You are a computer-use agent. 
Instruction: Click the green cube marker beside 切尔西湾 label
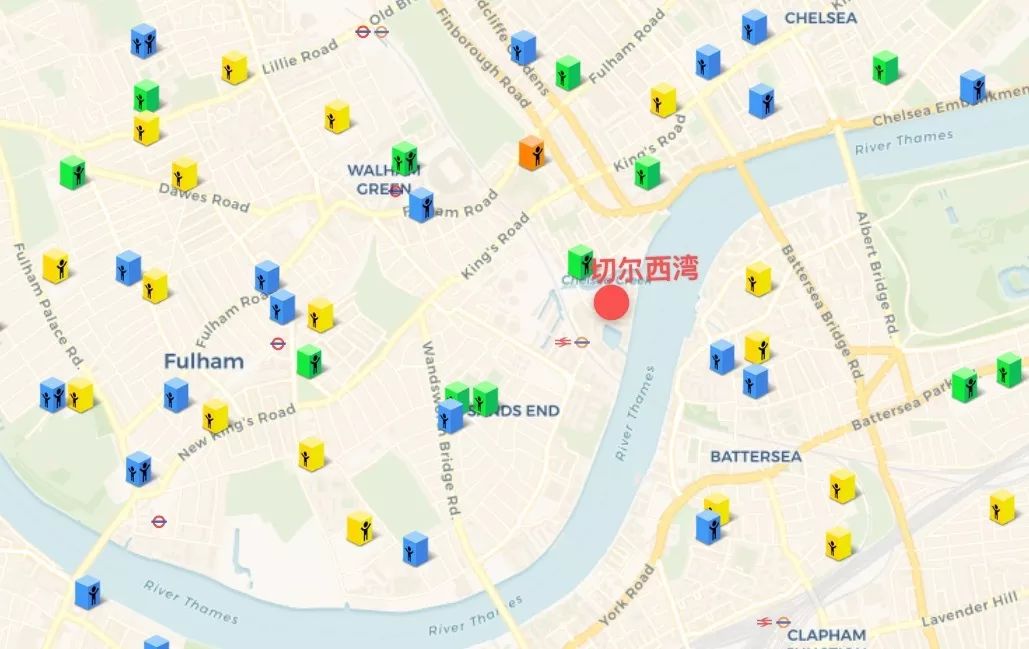click(580, 262)
